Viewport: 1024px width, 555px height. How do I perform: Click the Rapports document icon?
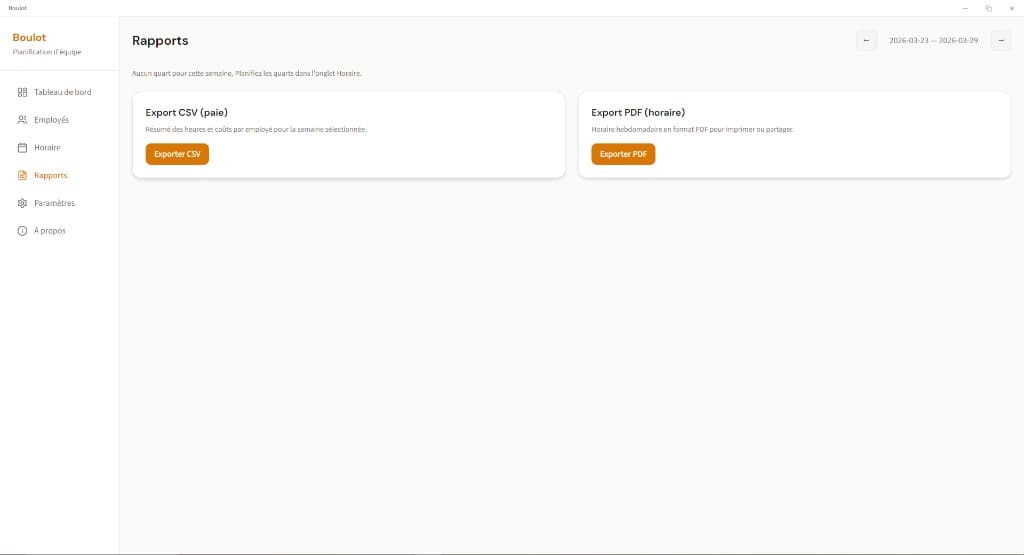tap(22, 176)
